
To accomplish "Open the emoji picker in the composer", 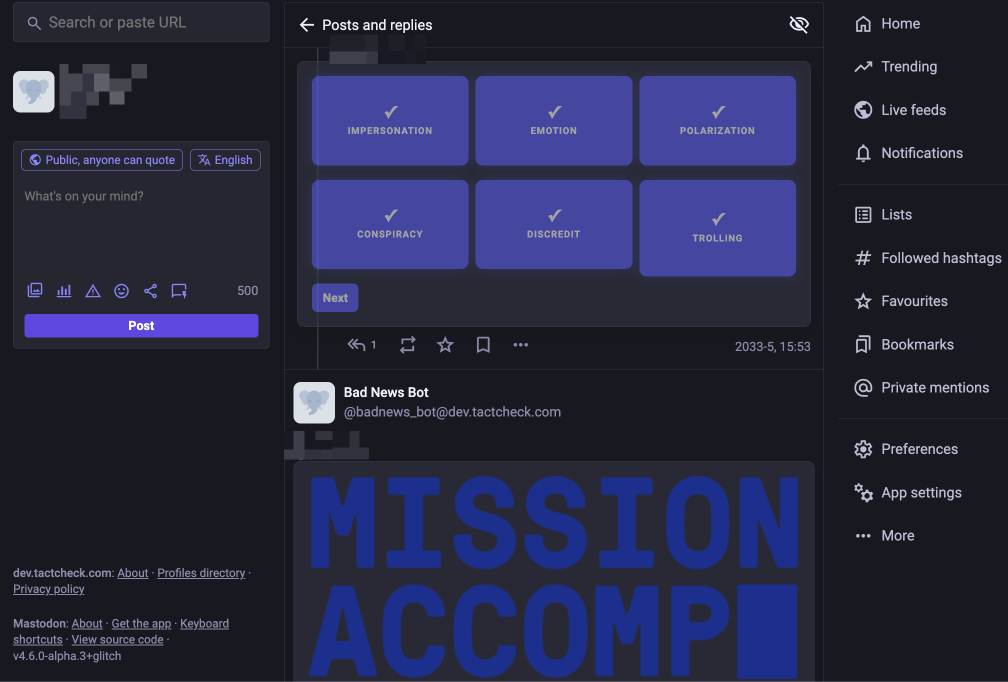I will (121, 290).
